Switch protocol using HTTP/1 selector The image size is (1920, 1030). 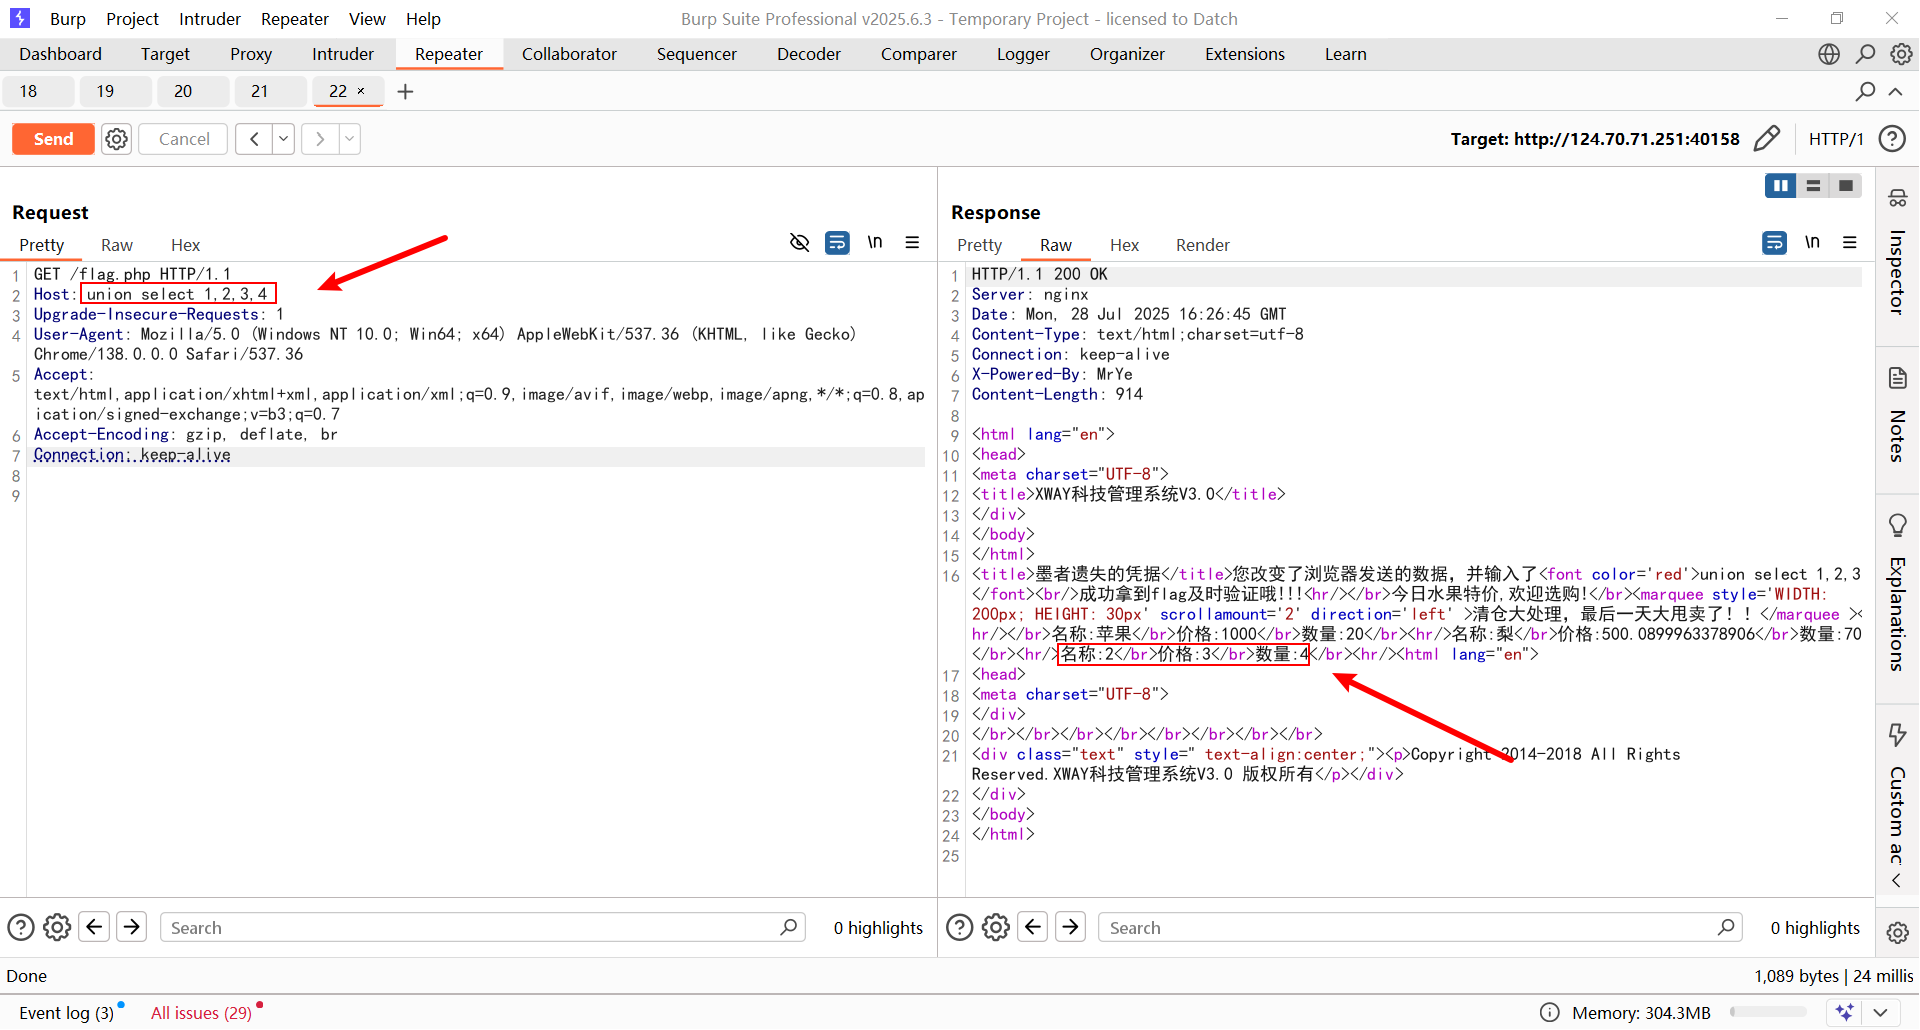click(x=1836, y=139)
